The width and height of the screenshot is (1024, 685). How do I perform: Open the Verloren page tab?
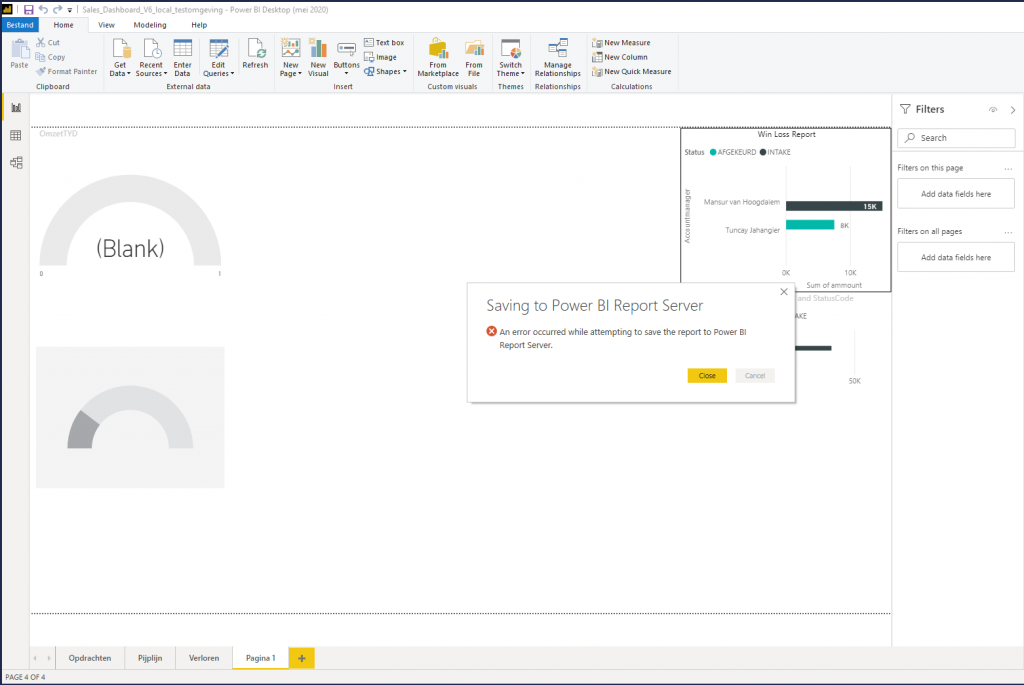204,658
